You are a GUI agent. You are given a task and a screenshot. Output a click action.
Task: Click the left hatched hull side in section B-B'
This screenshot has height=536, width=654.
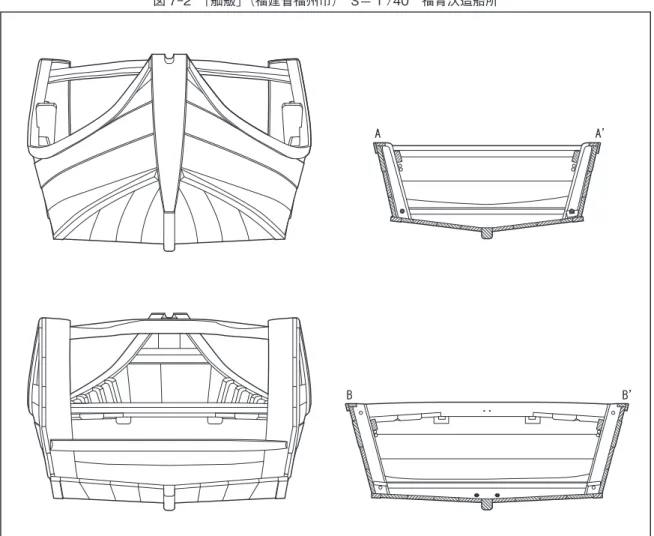(x=360, y=450)
